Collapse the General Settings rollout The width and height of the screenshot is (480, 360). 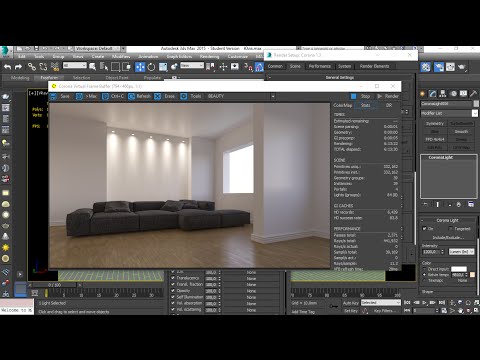[x=340, y=77]
